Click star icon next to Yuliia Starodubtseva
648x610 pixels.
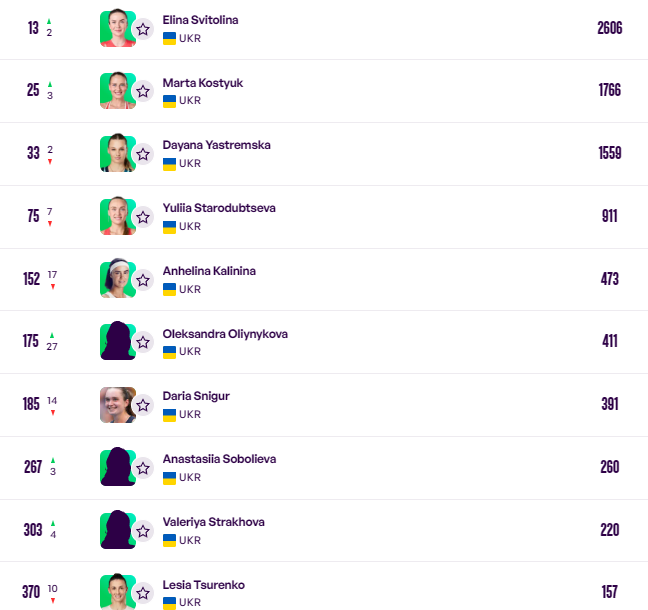(143, 217)
